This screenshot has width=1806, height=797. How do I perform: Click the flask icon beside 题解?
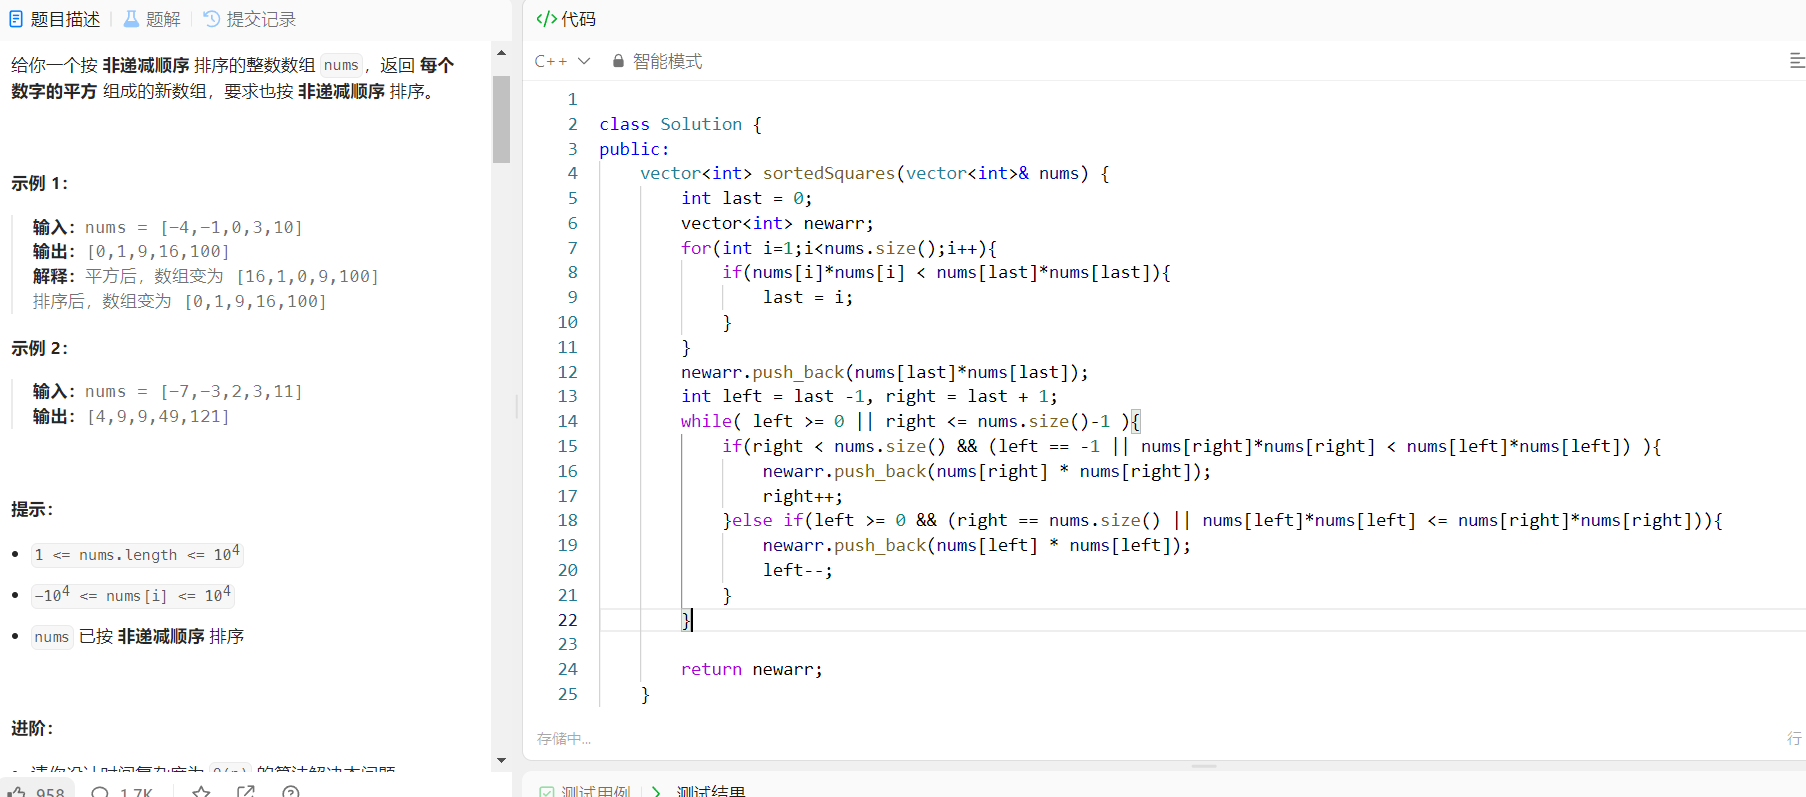pyautogui.click(x=131, y=19)
